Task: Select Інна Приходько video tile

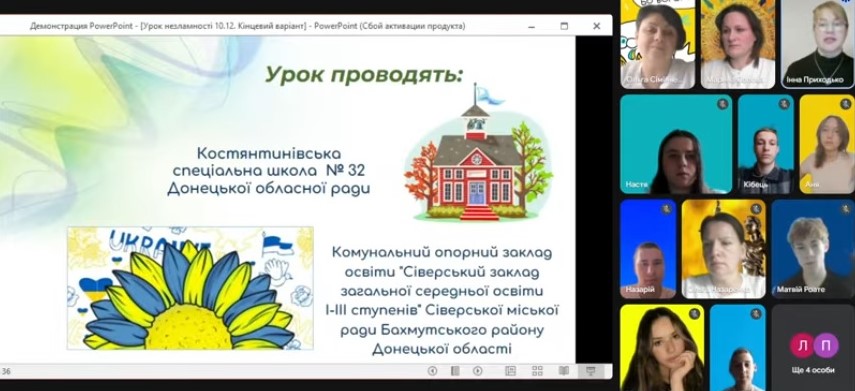Action: pyautogui.click(x=818, y=44)
